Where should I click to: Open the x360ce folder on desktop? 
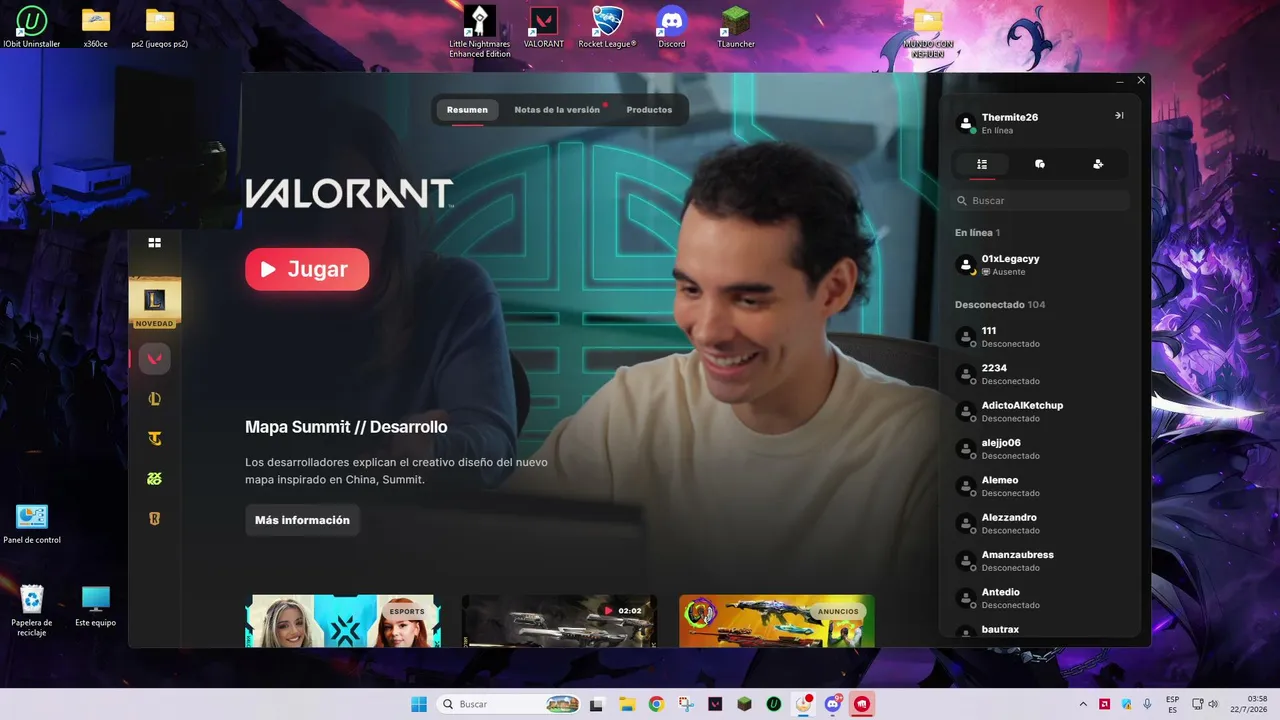tap(96, 27)
